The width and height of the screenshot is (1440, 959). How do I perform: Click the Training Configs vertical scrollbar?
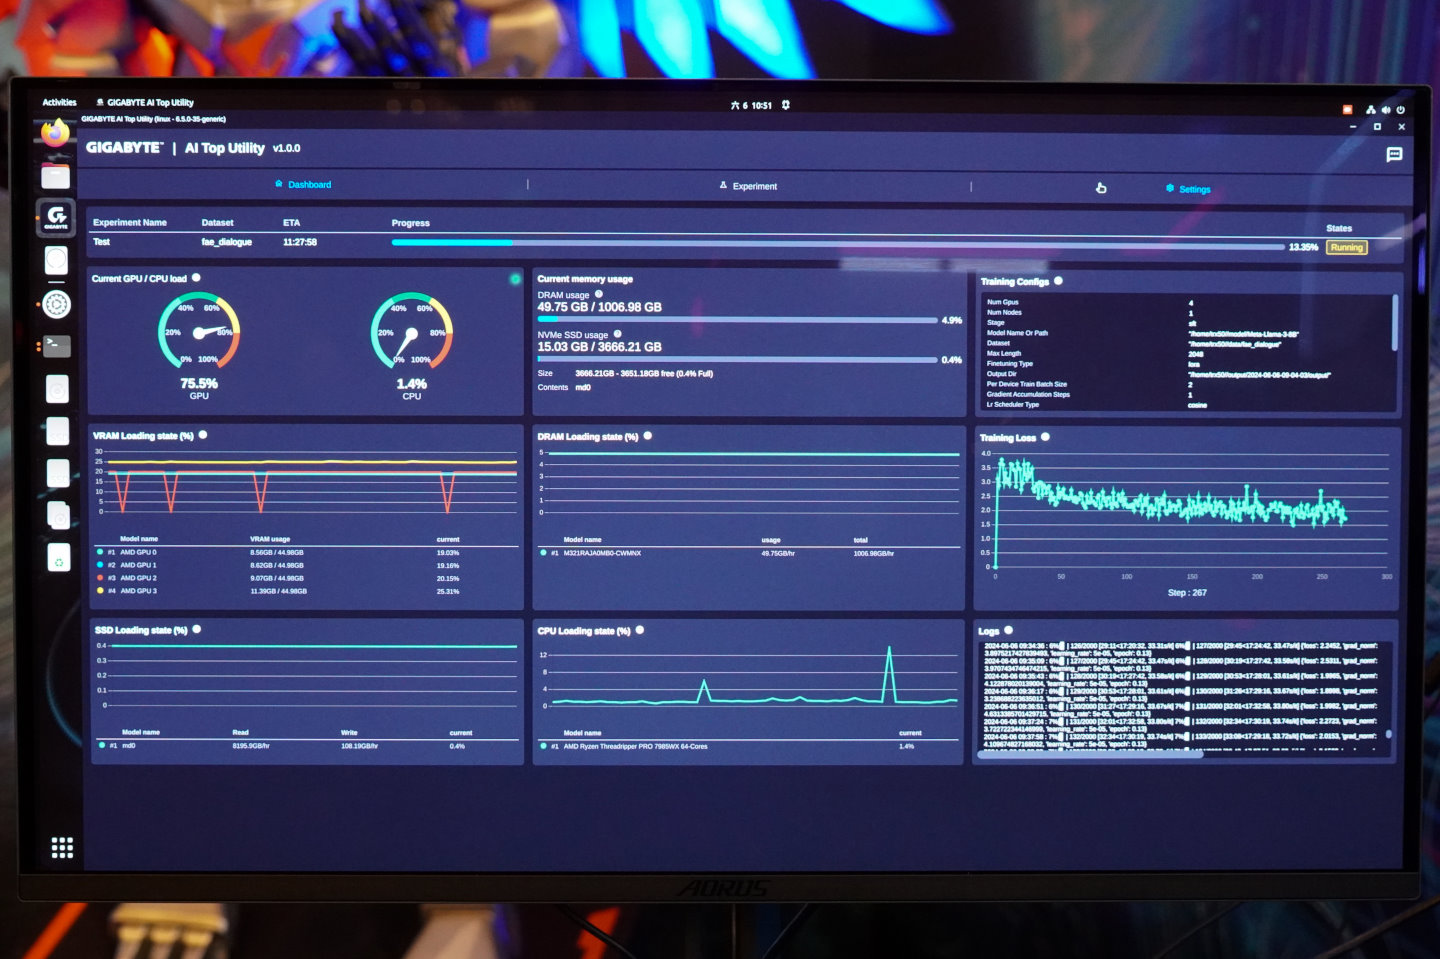(x=1394, y=322)
